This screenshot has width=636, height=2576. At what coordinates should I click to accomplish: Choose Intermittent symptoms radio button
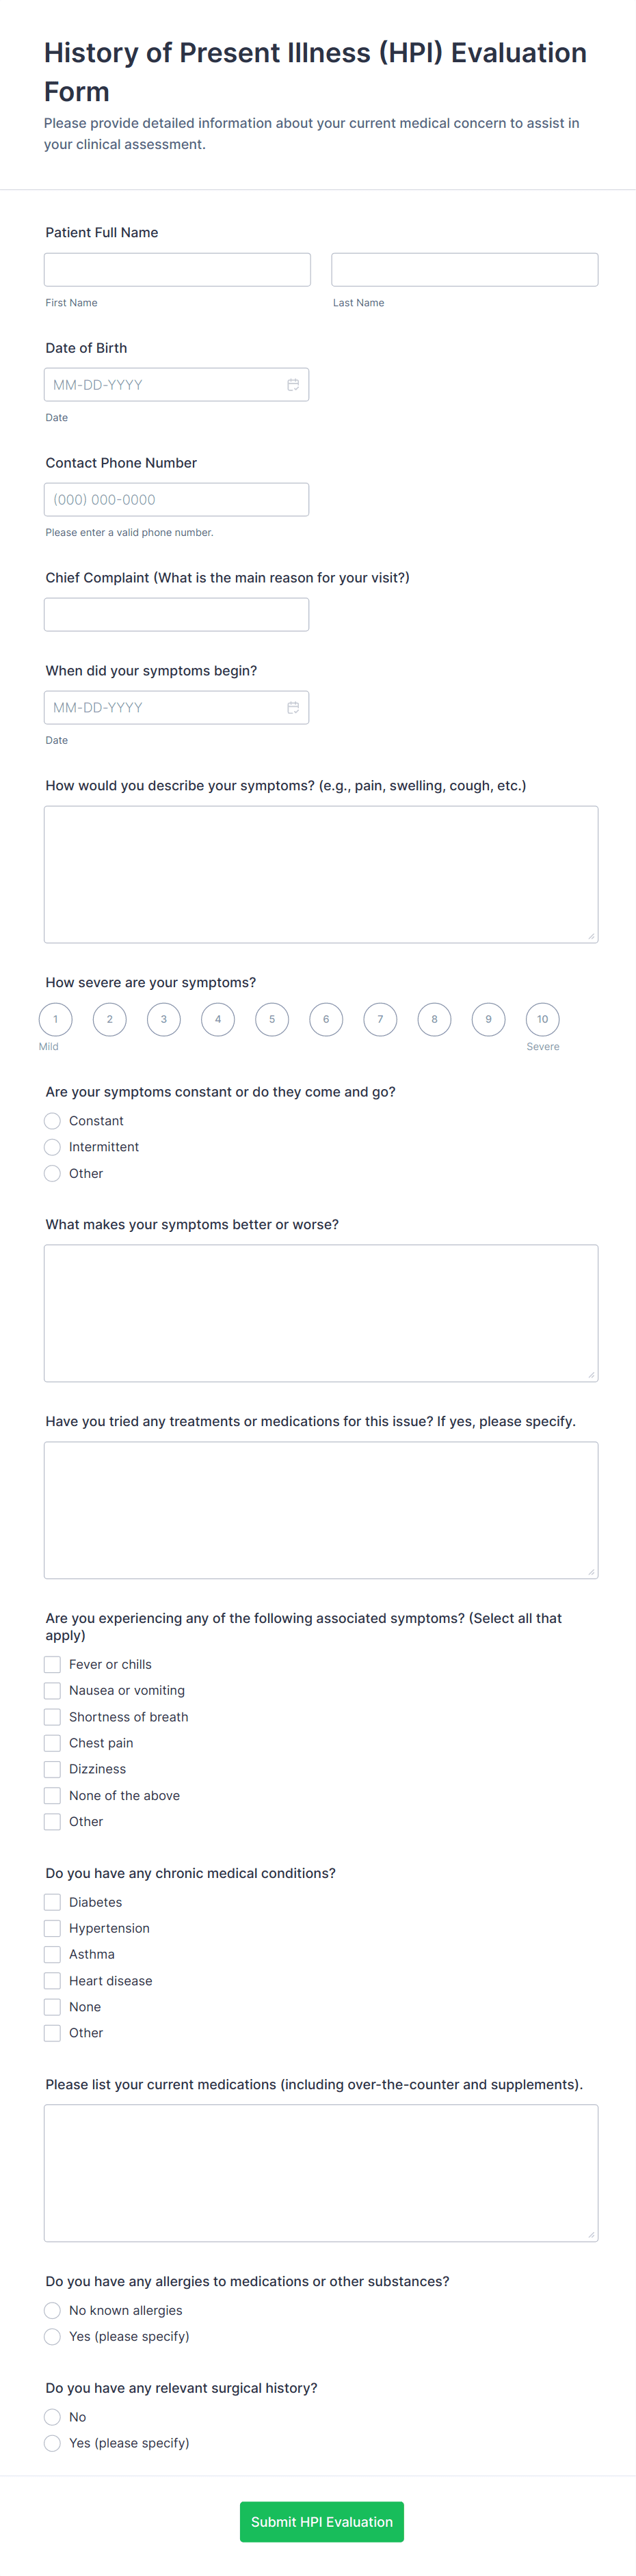[53, 1147]
